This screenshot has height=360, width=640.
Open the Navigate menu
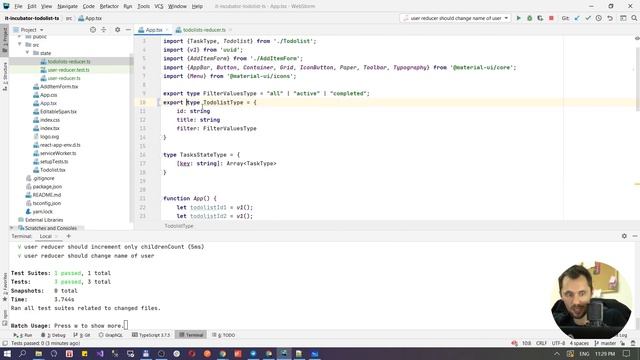click(67, 6)
